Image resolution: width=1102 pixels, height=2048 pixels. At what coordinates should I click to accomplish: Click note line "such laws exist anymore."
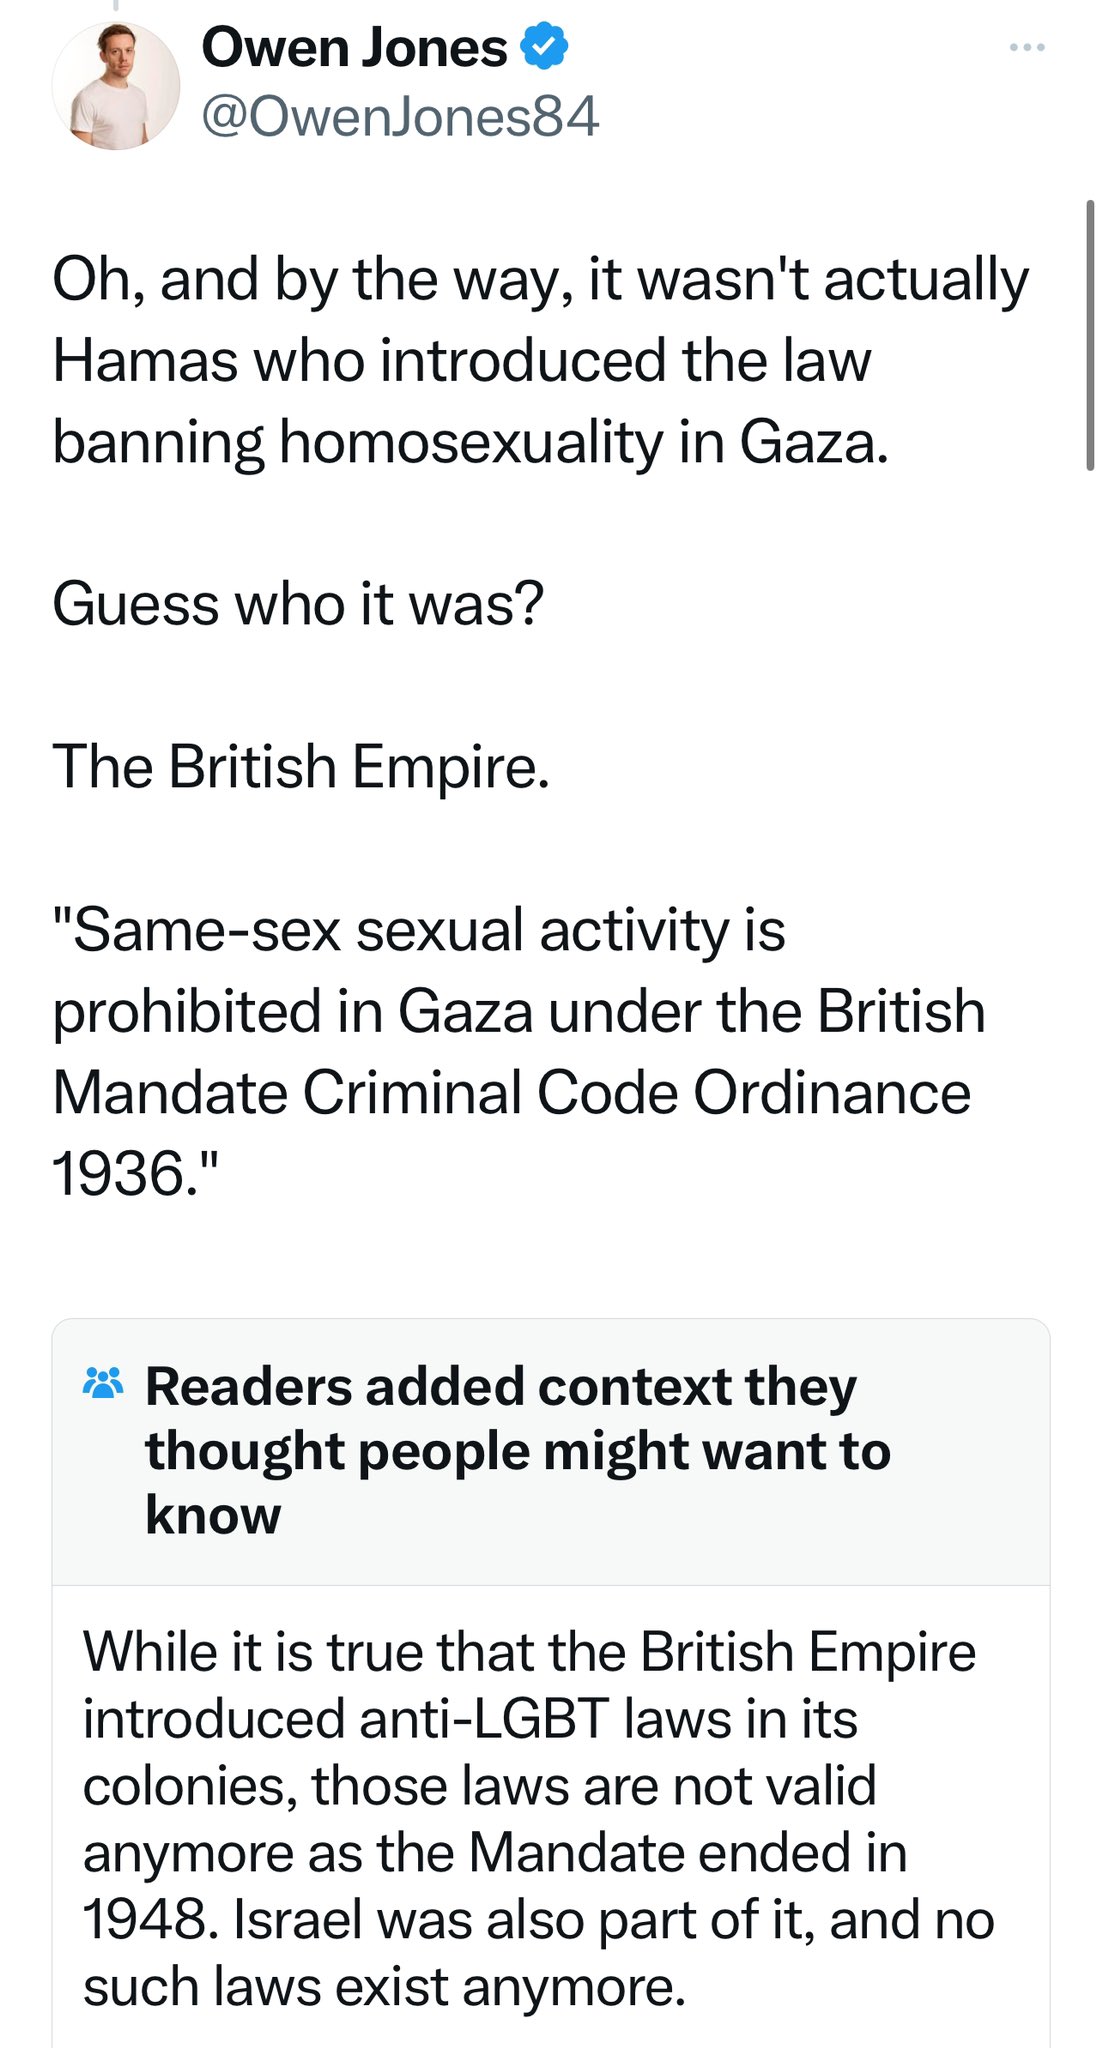[384, 1986]
